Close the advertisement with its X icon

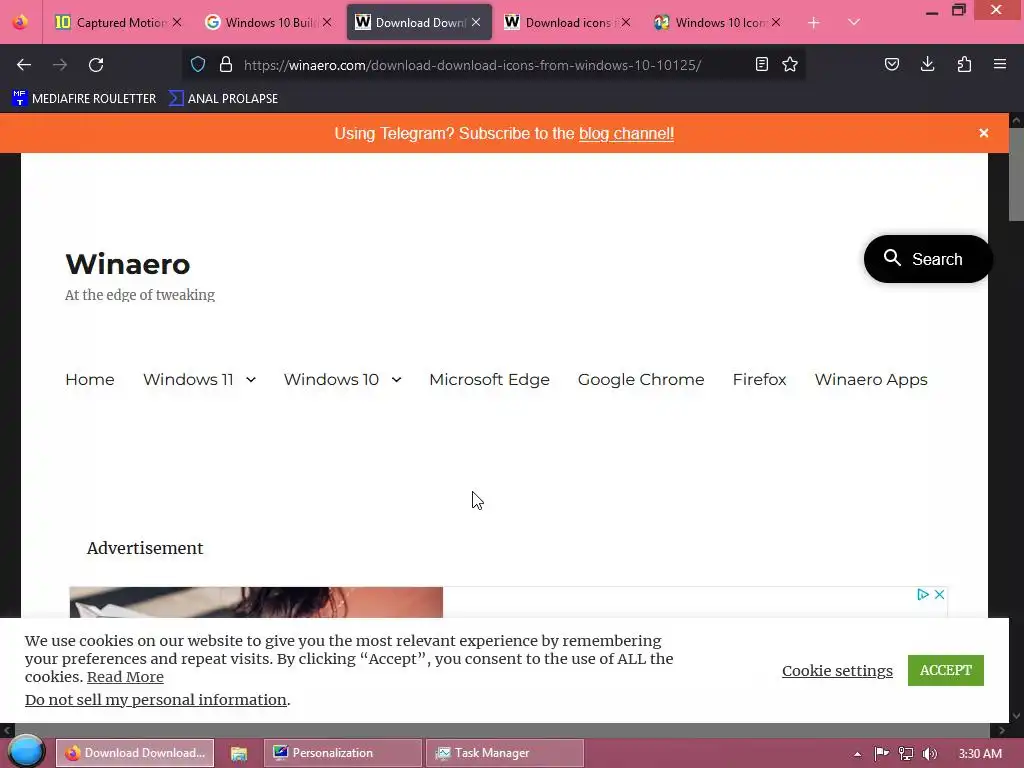coord(939,594)
